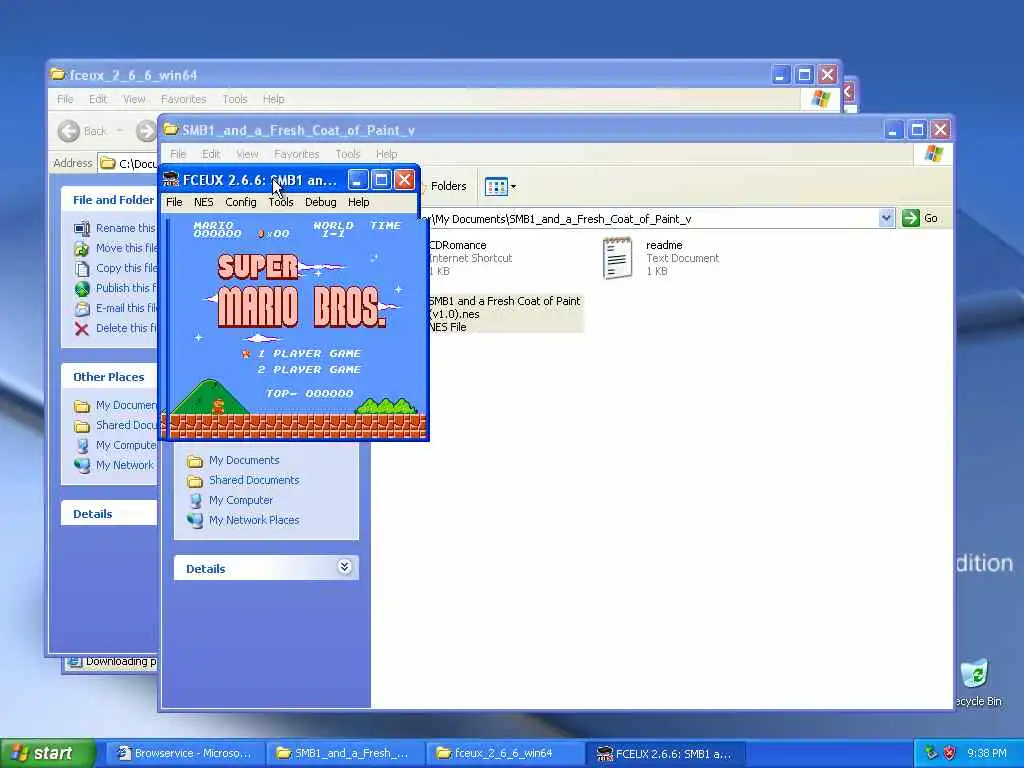Select the readme text document icon

[x=617, y=258]
